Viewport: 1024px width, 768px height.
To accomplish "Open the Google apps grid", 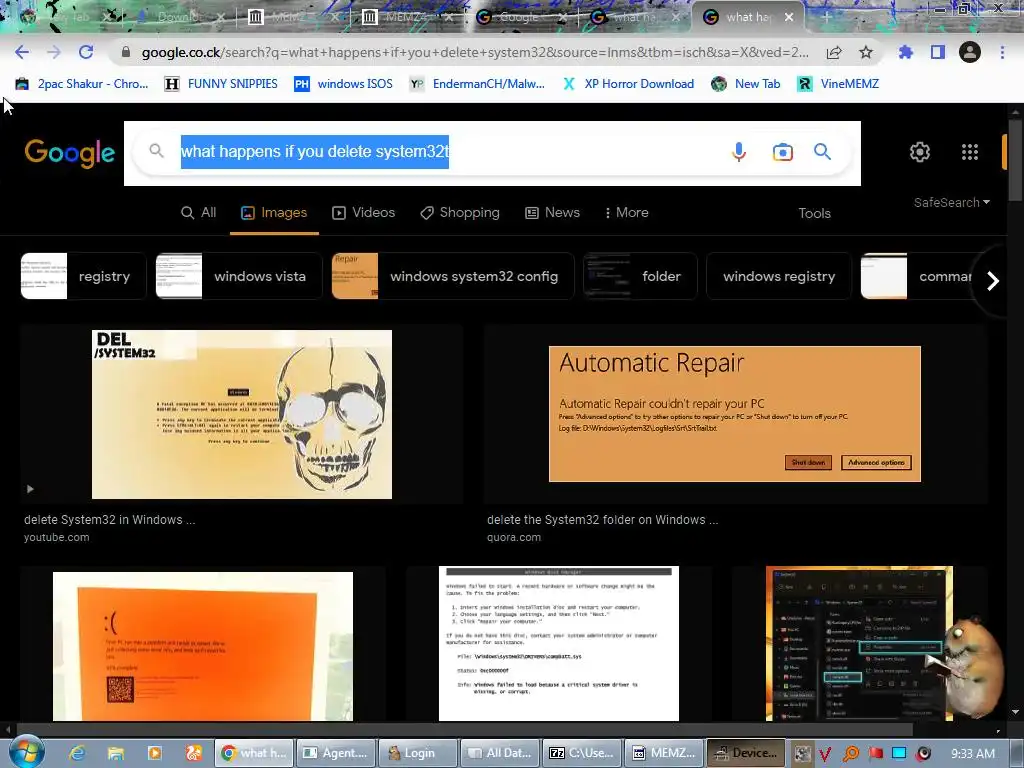I will [970, 152].
